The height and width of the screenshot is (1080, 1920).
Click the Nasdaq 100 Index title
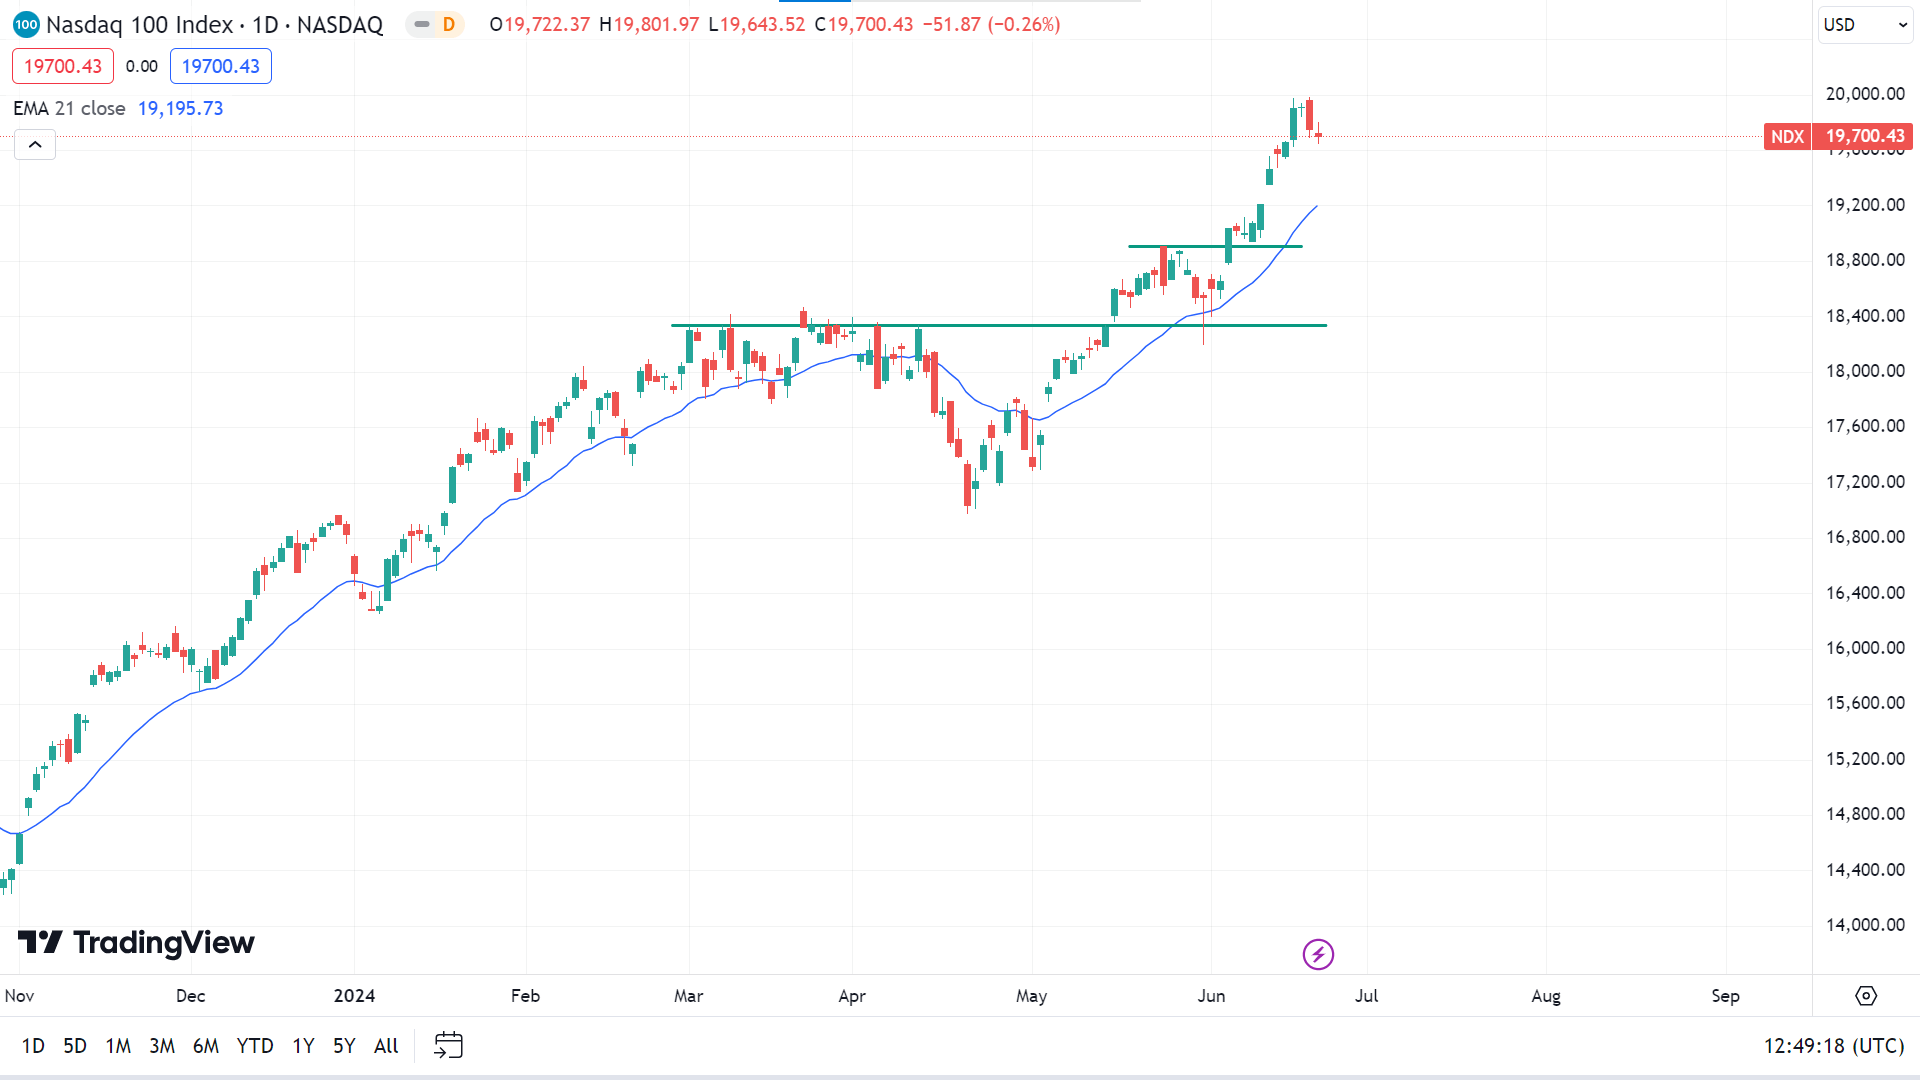(140, 24)
